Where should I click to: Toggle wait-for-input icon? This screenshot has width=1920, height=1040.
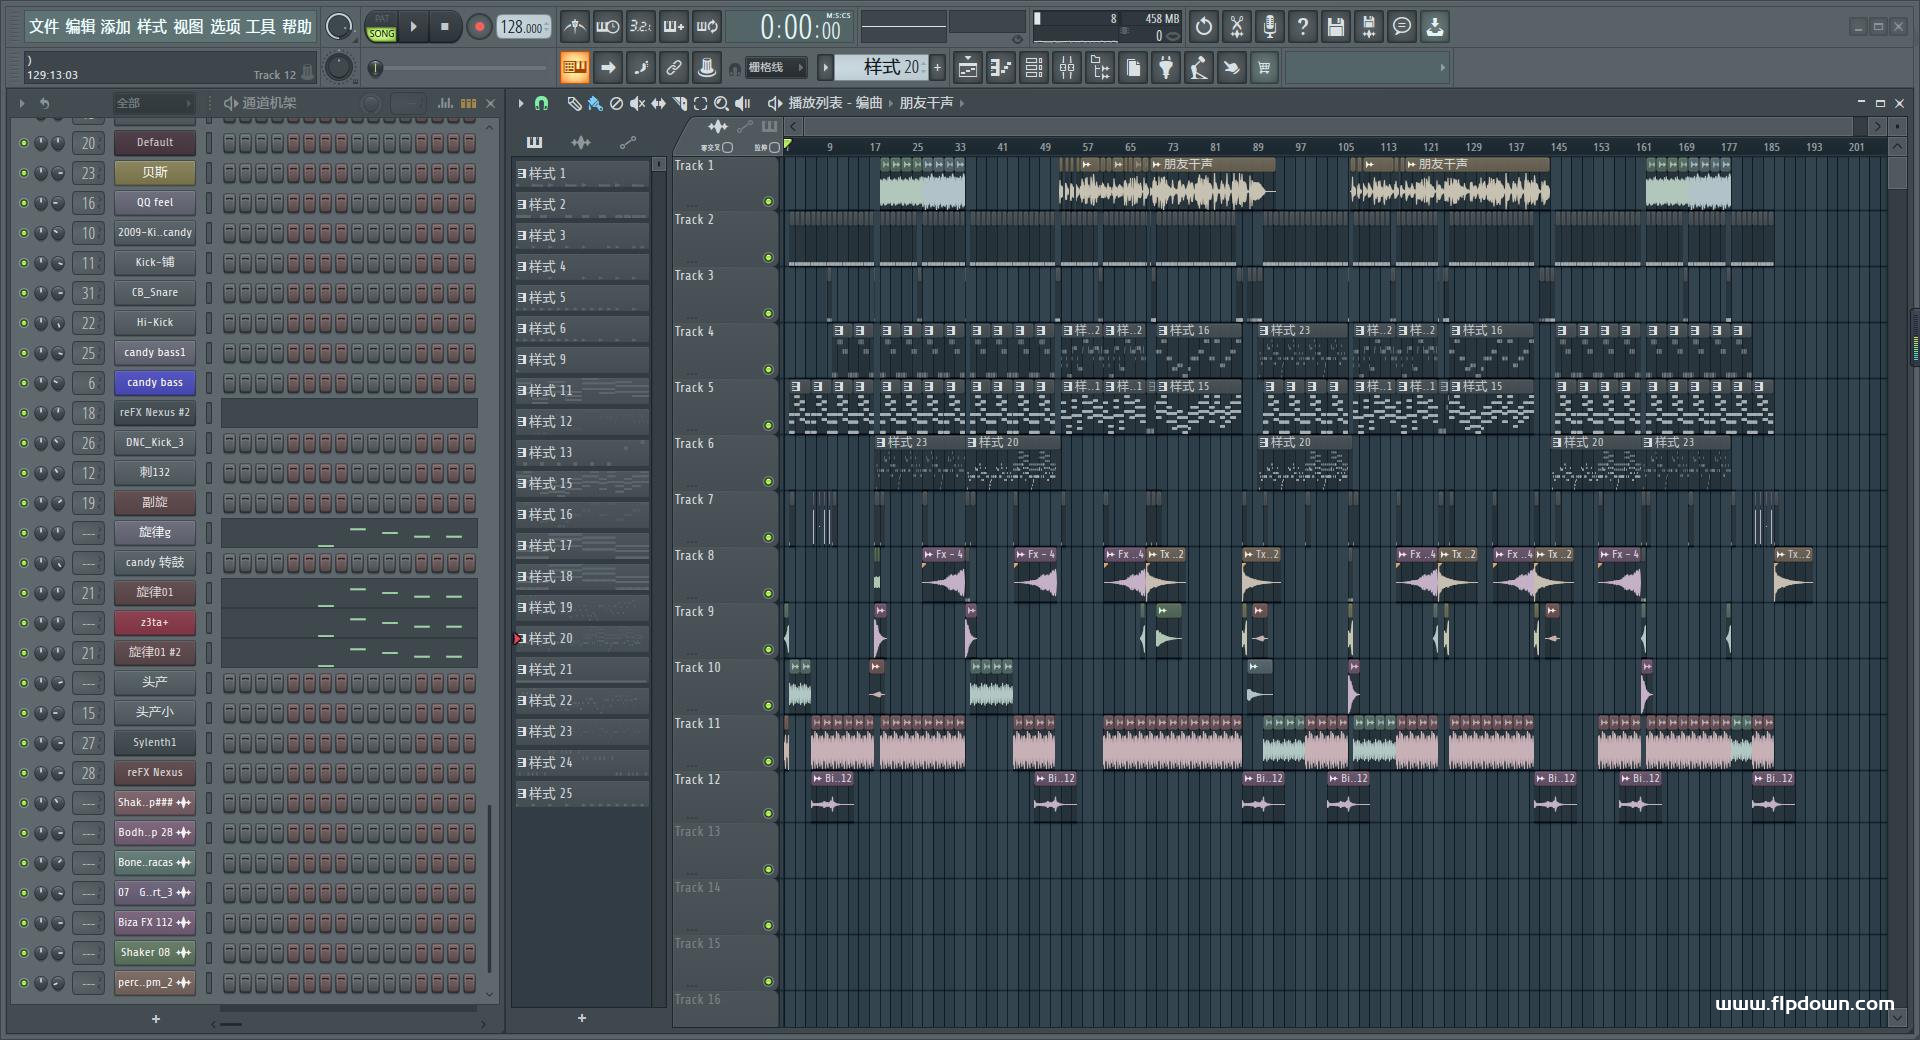click(607, 27)
